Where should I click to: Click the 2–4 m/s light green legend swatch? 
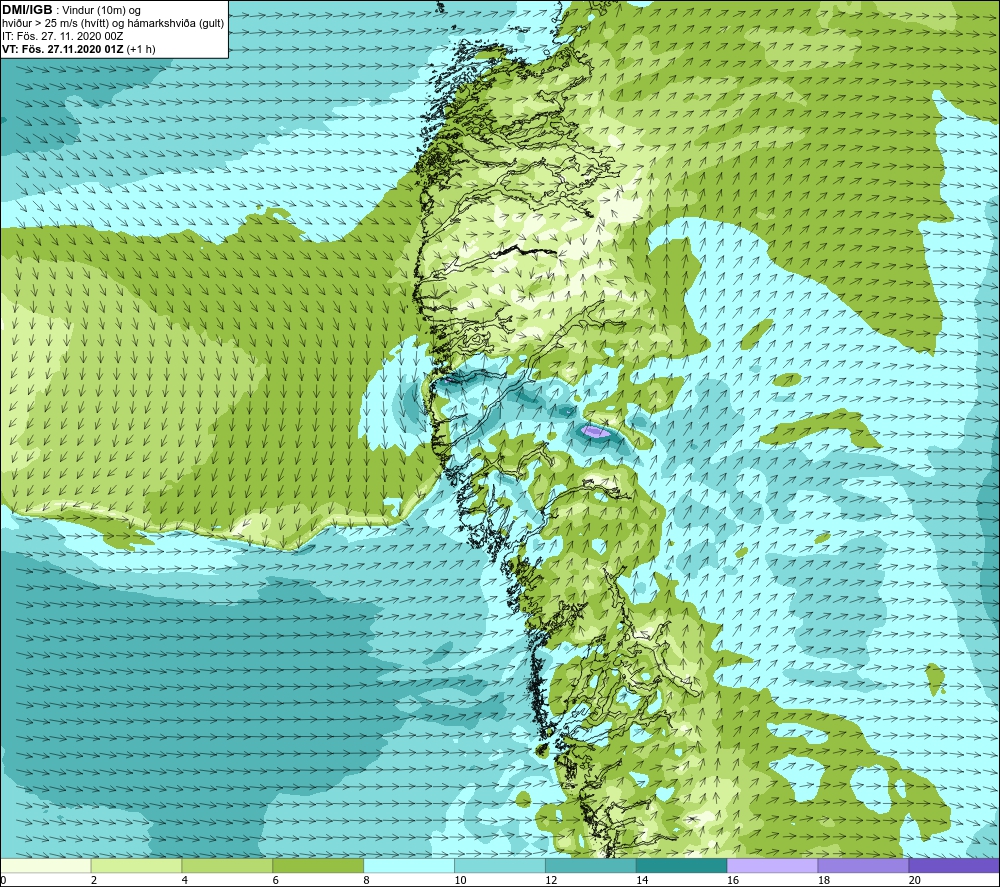coord(136,865)
